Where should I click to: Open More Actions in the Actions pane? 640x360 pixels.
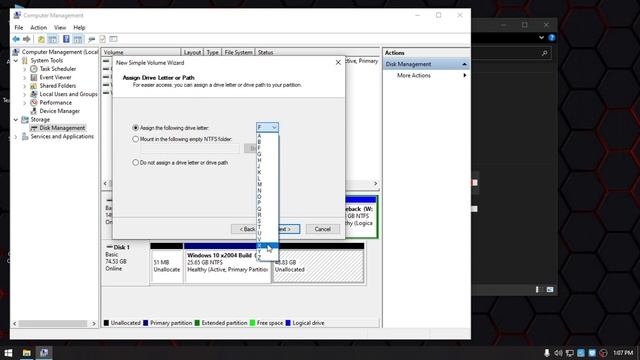point(414,76)
